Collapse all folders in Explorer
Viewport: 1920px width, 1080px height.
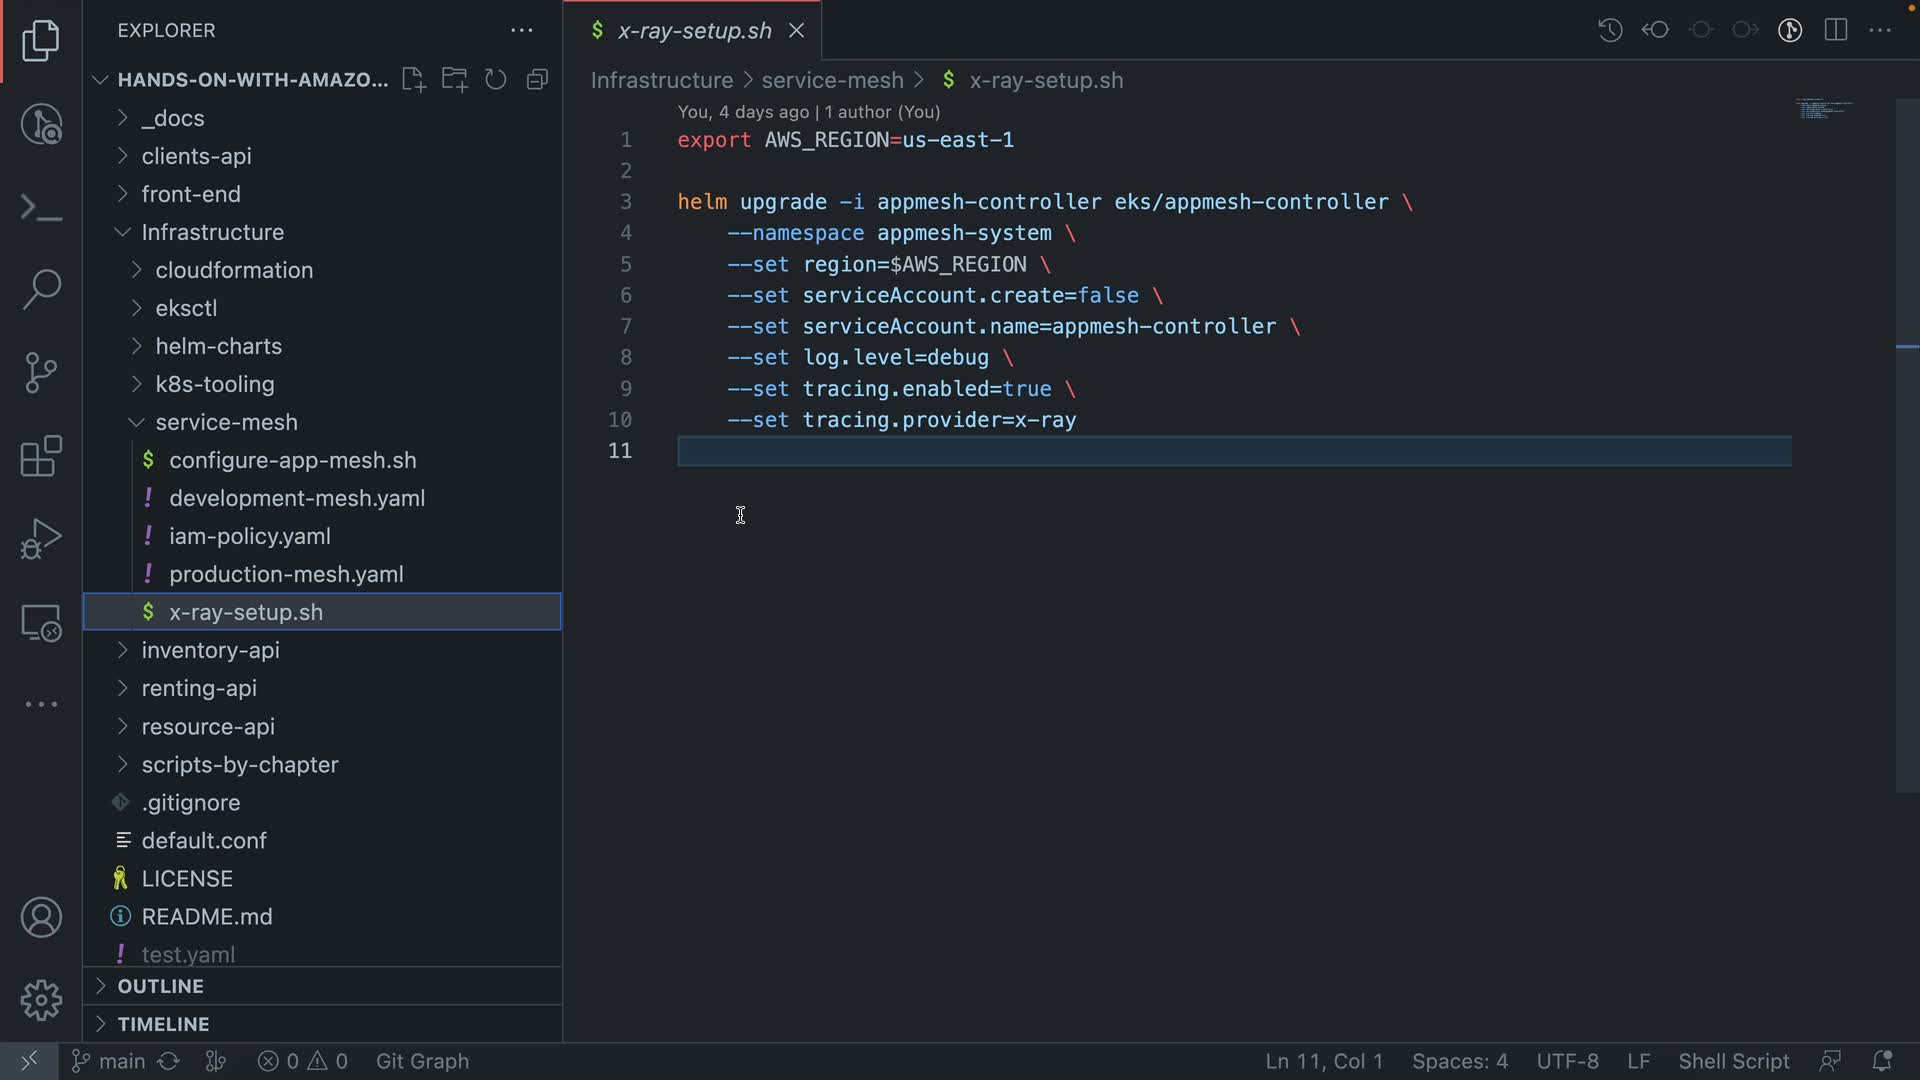(x=538, y=80)
